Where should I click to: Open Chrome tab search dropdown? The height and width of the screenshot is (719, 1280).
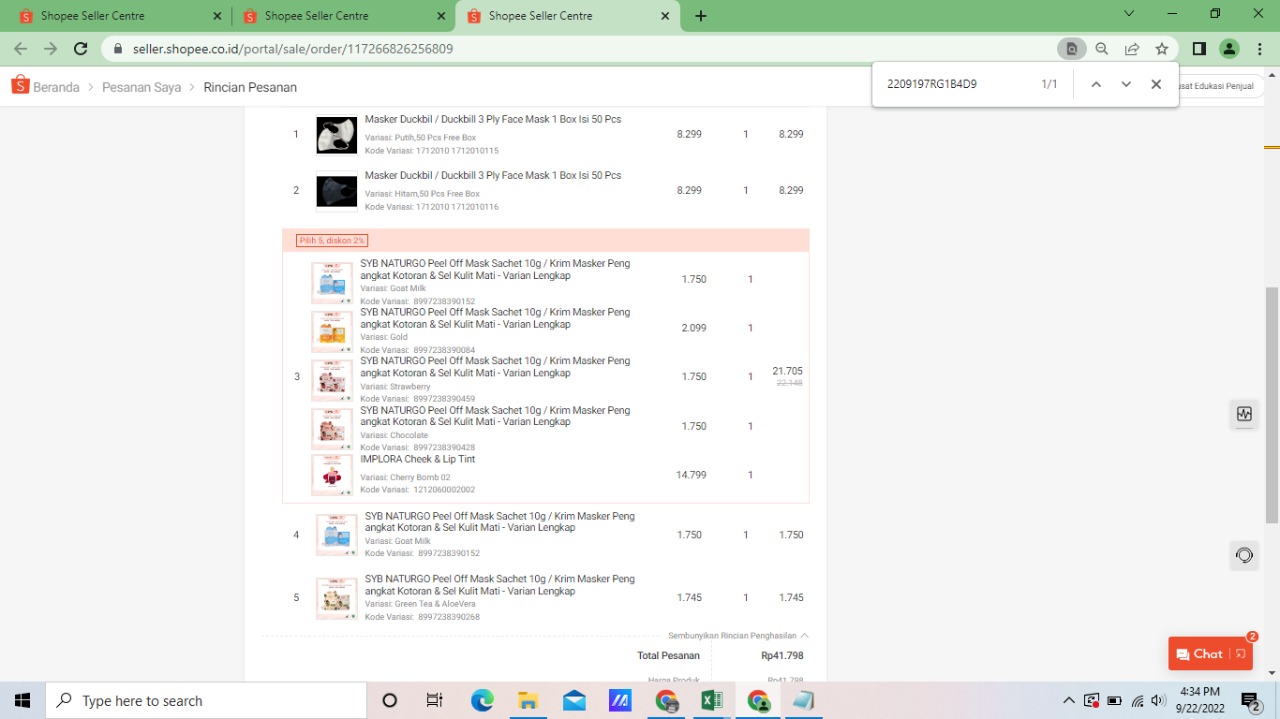click(1129, 14)
